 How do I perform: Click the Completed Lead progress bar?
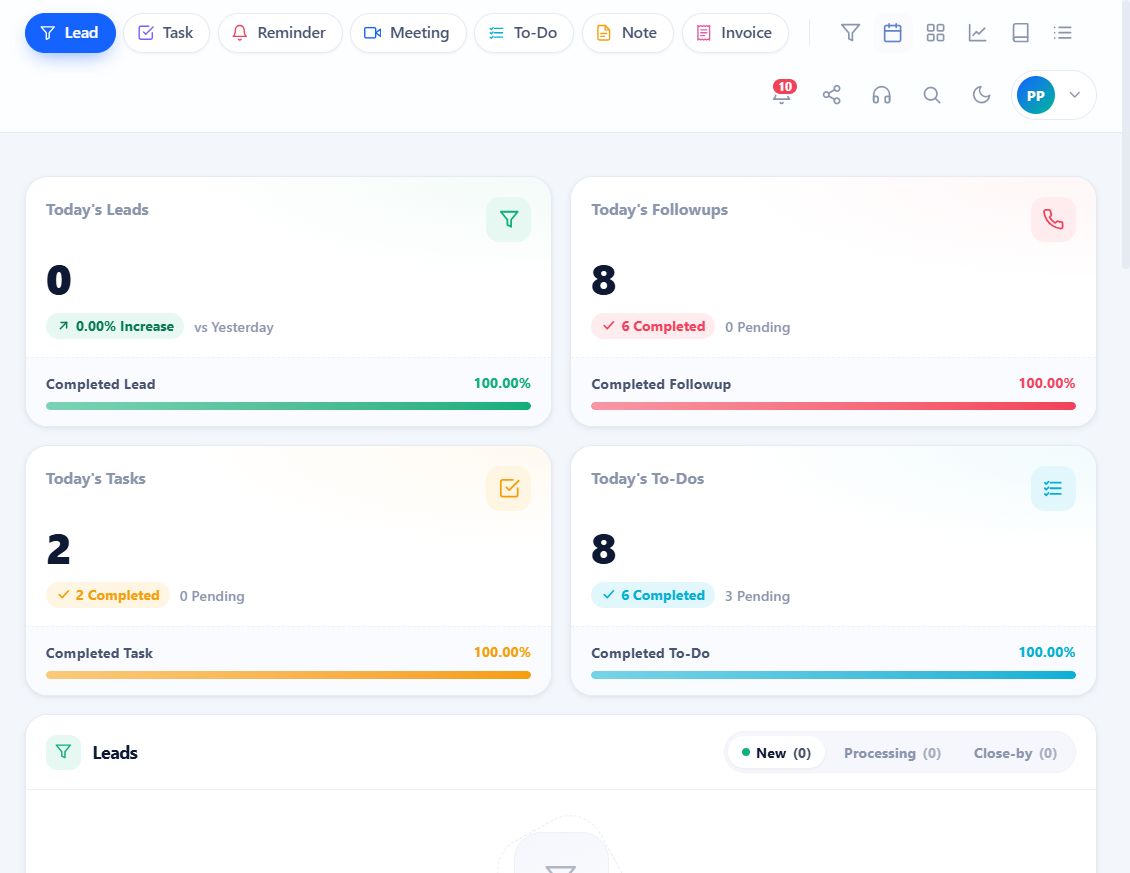pyautogui.click(x=288, y=406)
